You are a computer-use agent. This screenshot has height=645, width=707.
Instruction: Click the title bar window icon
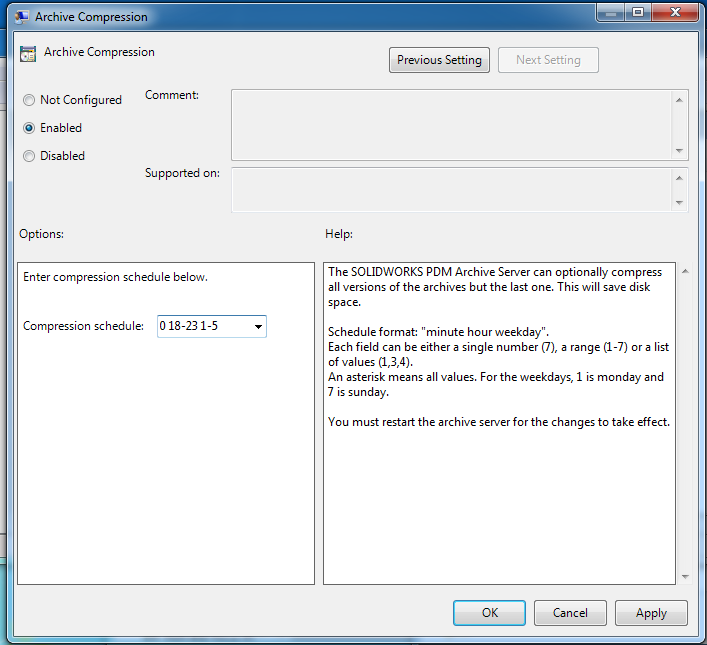pyautogui.click(x=21, y=16)
